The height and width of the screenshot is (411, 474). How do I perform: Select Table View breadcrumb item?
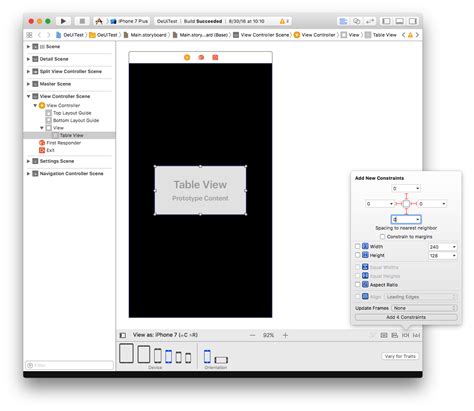(381, 35)
